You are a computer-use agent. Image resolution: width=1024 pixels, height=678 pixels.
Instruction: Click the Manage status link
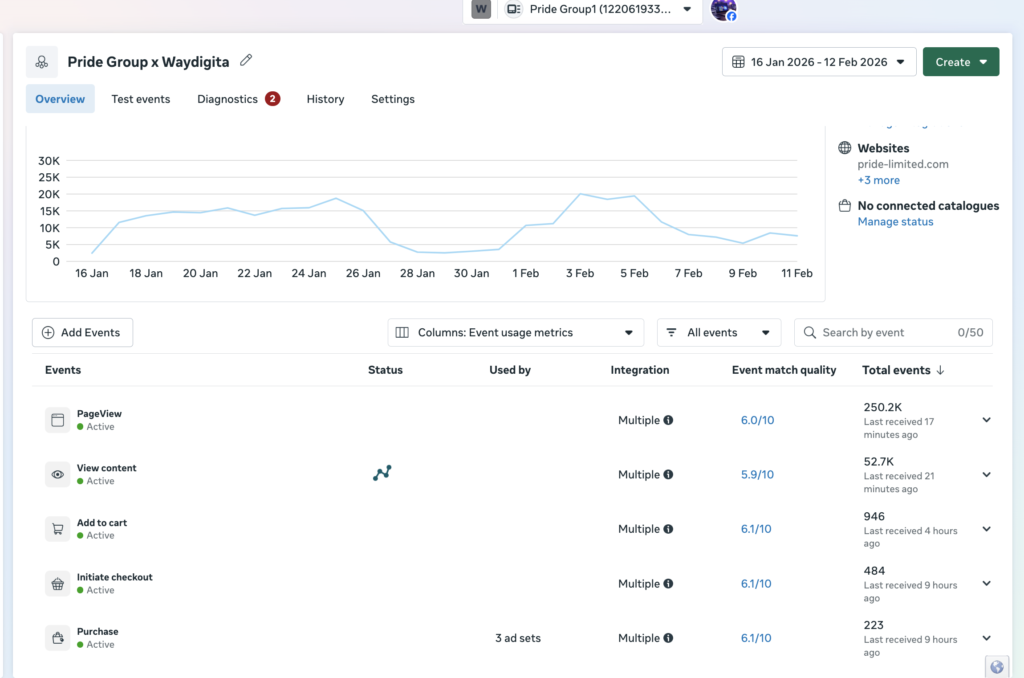click(x=895, y=222)
